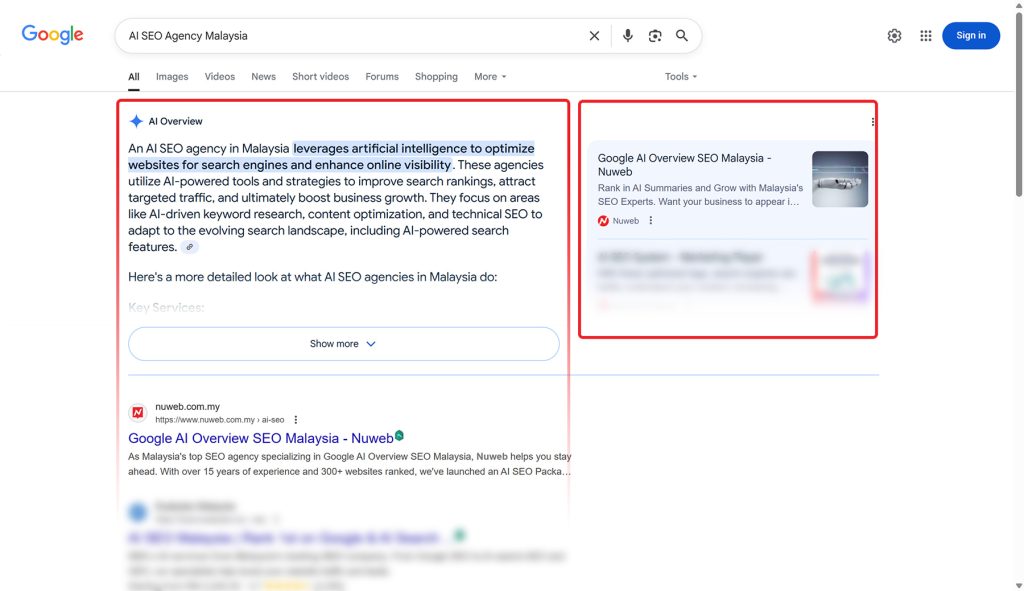Screen dimensions: 1024x591
Task: Open AI Overview sources panel options menu
Action: tap(872, 121)
